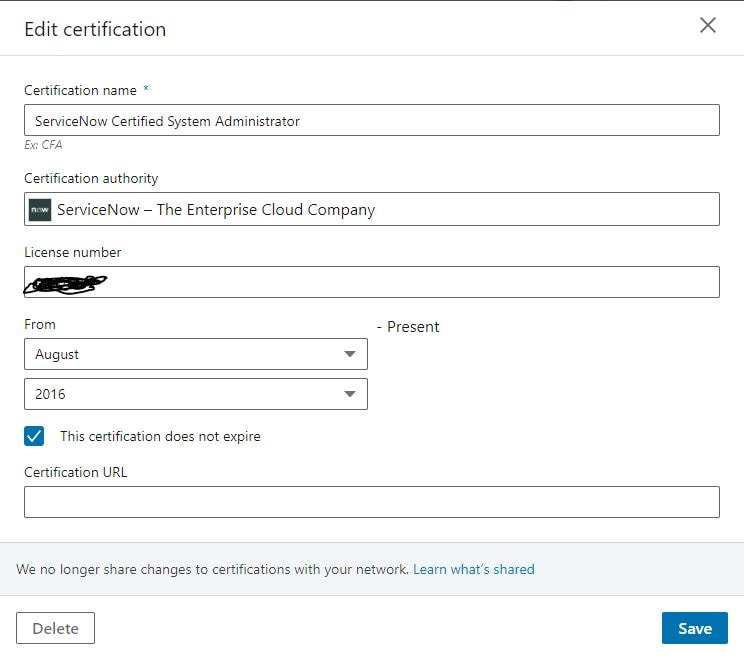Viewport: 744px width, 659px height.
Task: Click the 'Edit certification' title text
Action: 95,29
